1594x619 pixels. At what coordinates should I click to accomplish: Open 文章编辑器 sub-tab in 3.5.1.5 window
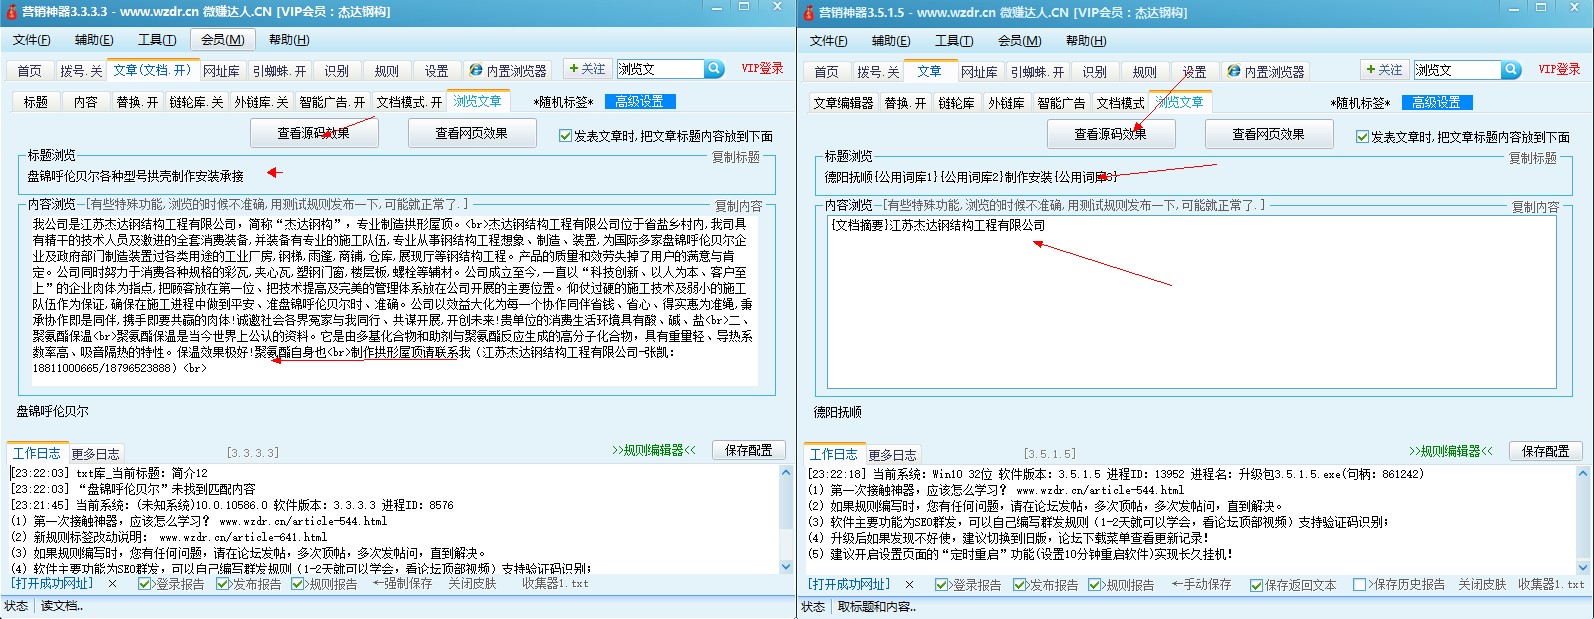pos(843,103)
